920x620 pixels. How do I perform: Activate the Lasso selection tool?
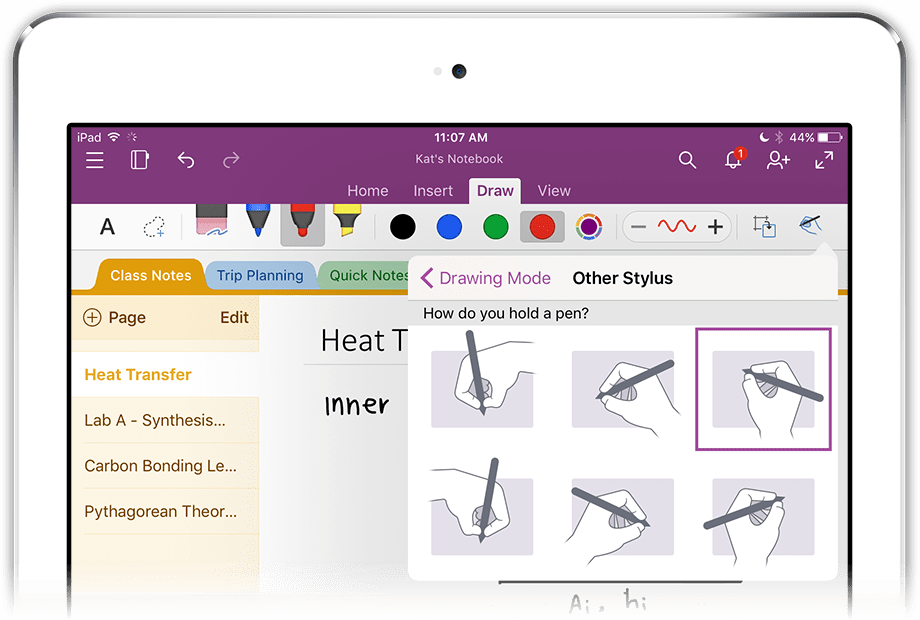coord(154,227)
